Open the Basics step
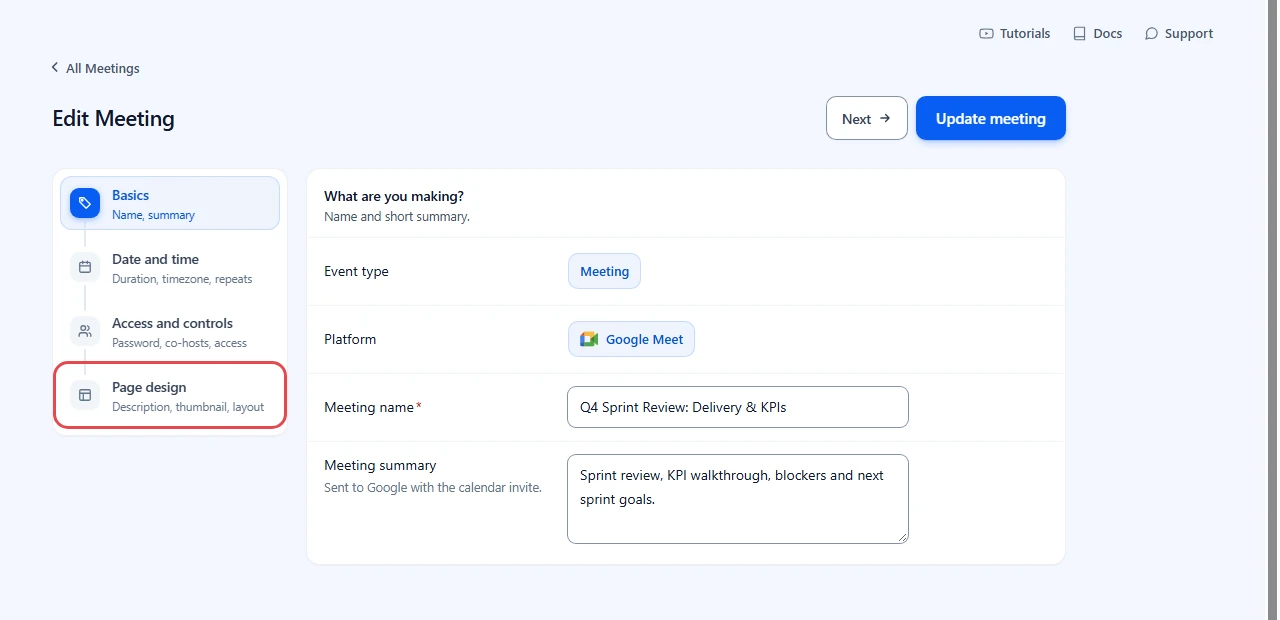Viewport: 1280px width, 620px height. click(x=170, y=203)
